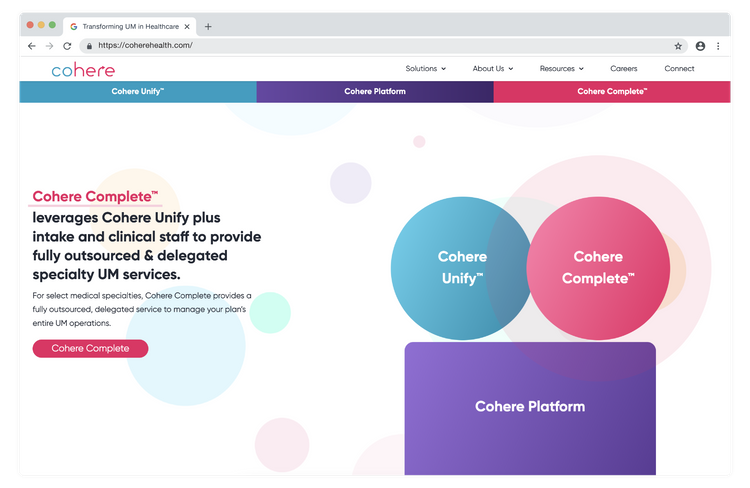This screenshot has width=750, height=488.
Task: Open the three-dot browser menu
Action: coord(718,46)
